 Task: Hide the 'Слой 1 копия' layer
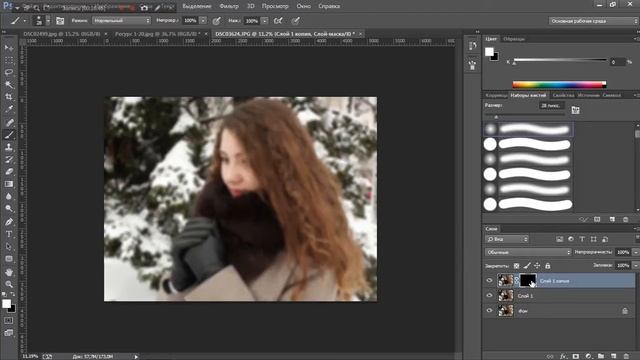pyautogui.click(x=489, y=280)
